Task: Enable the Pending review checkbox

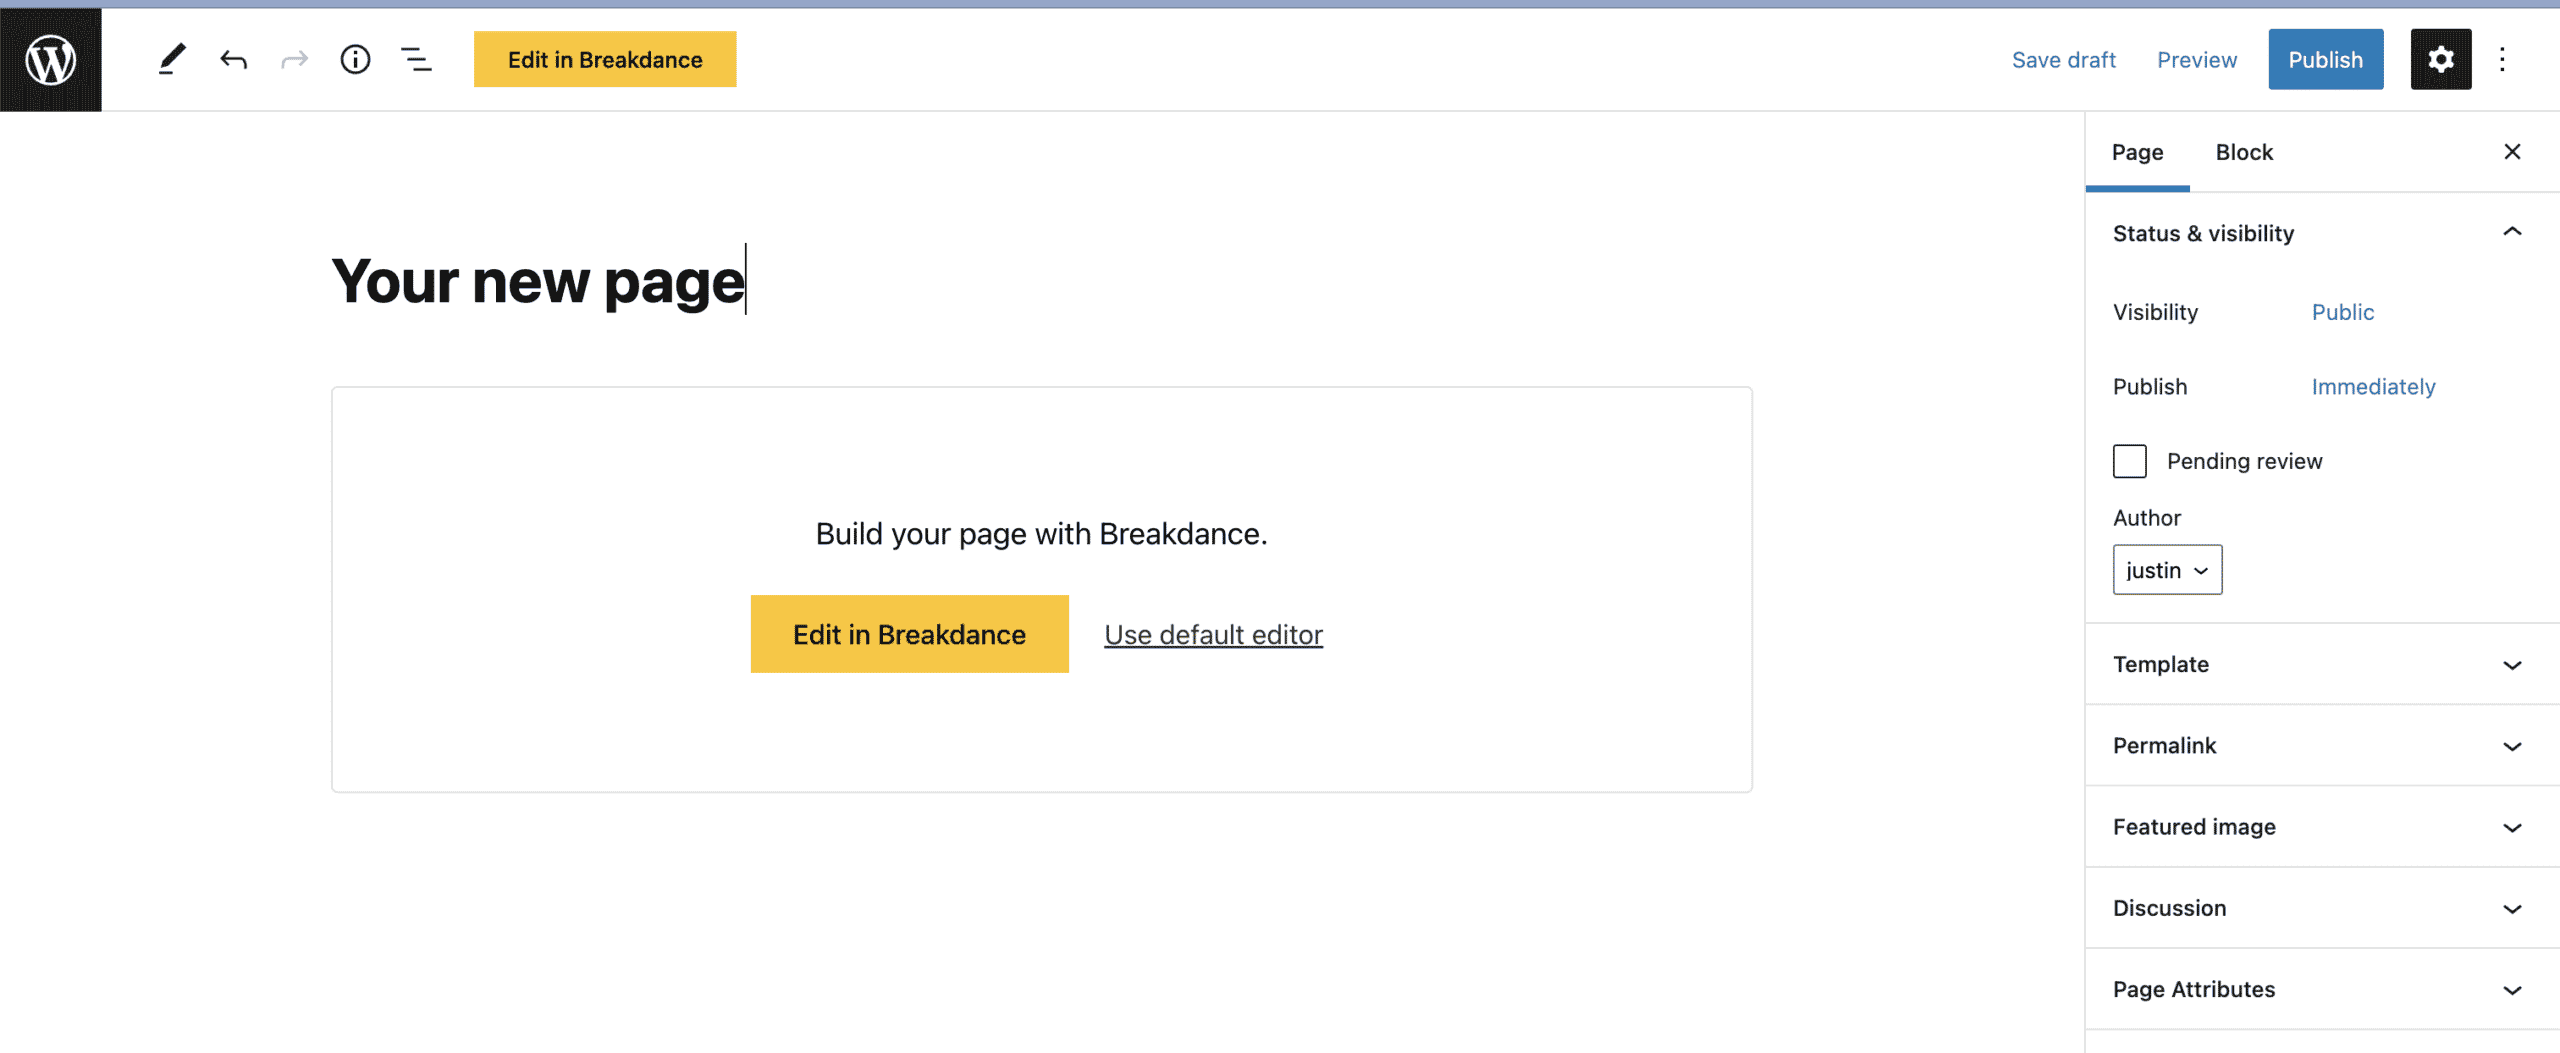Action: click(2130, 461)
